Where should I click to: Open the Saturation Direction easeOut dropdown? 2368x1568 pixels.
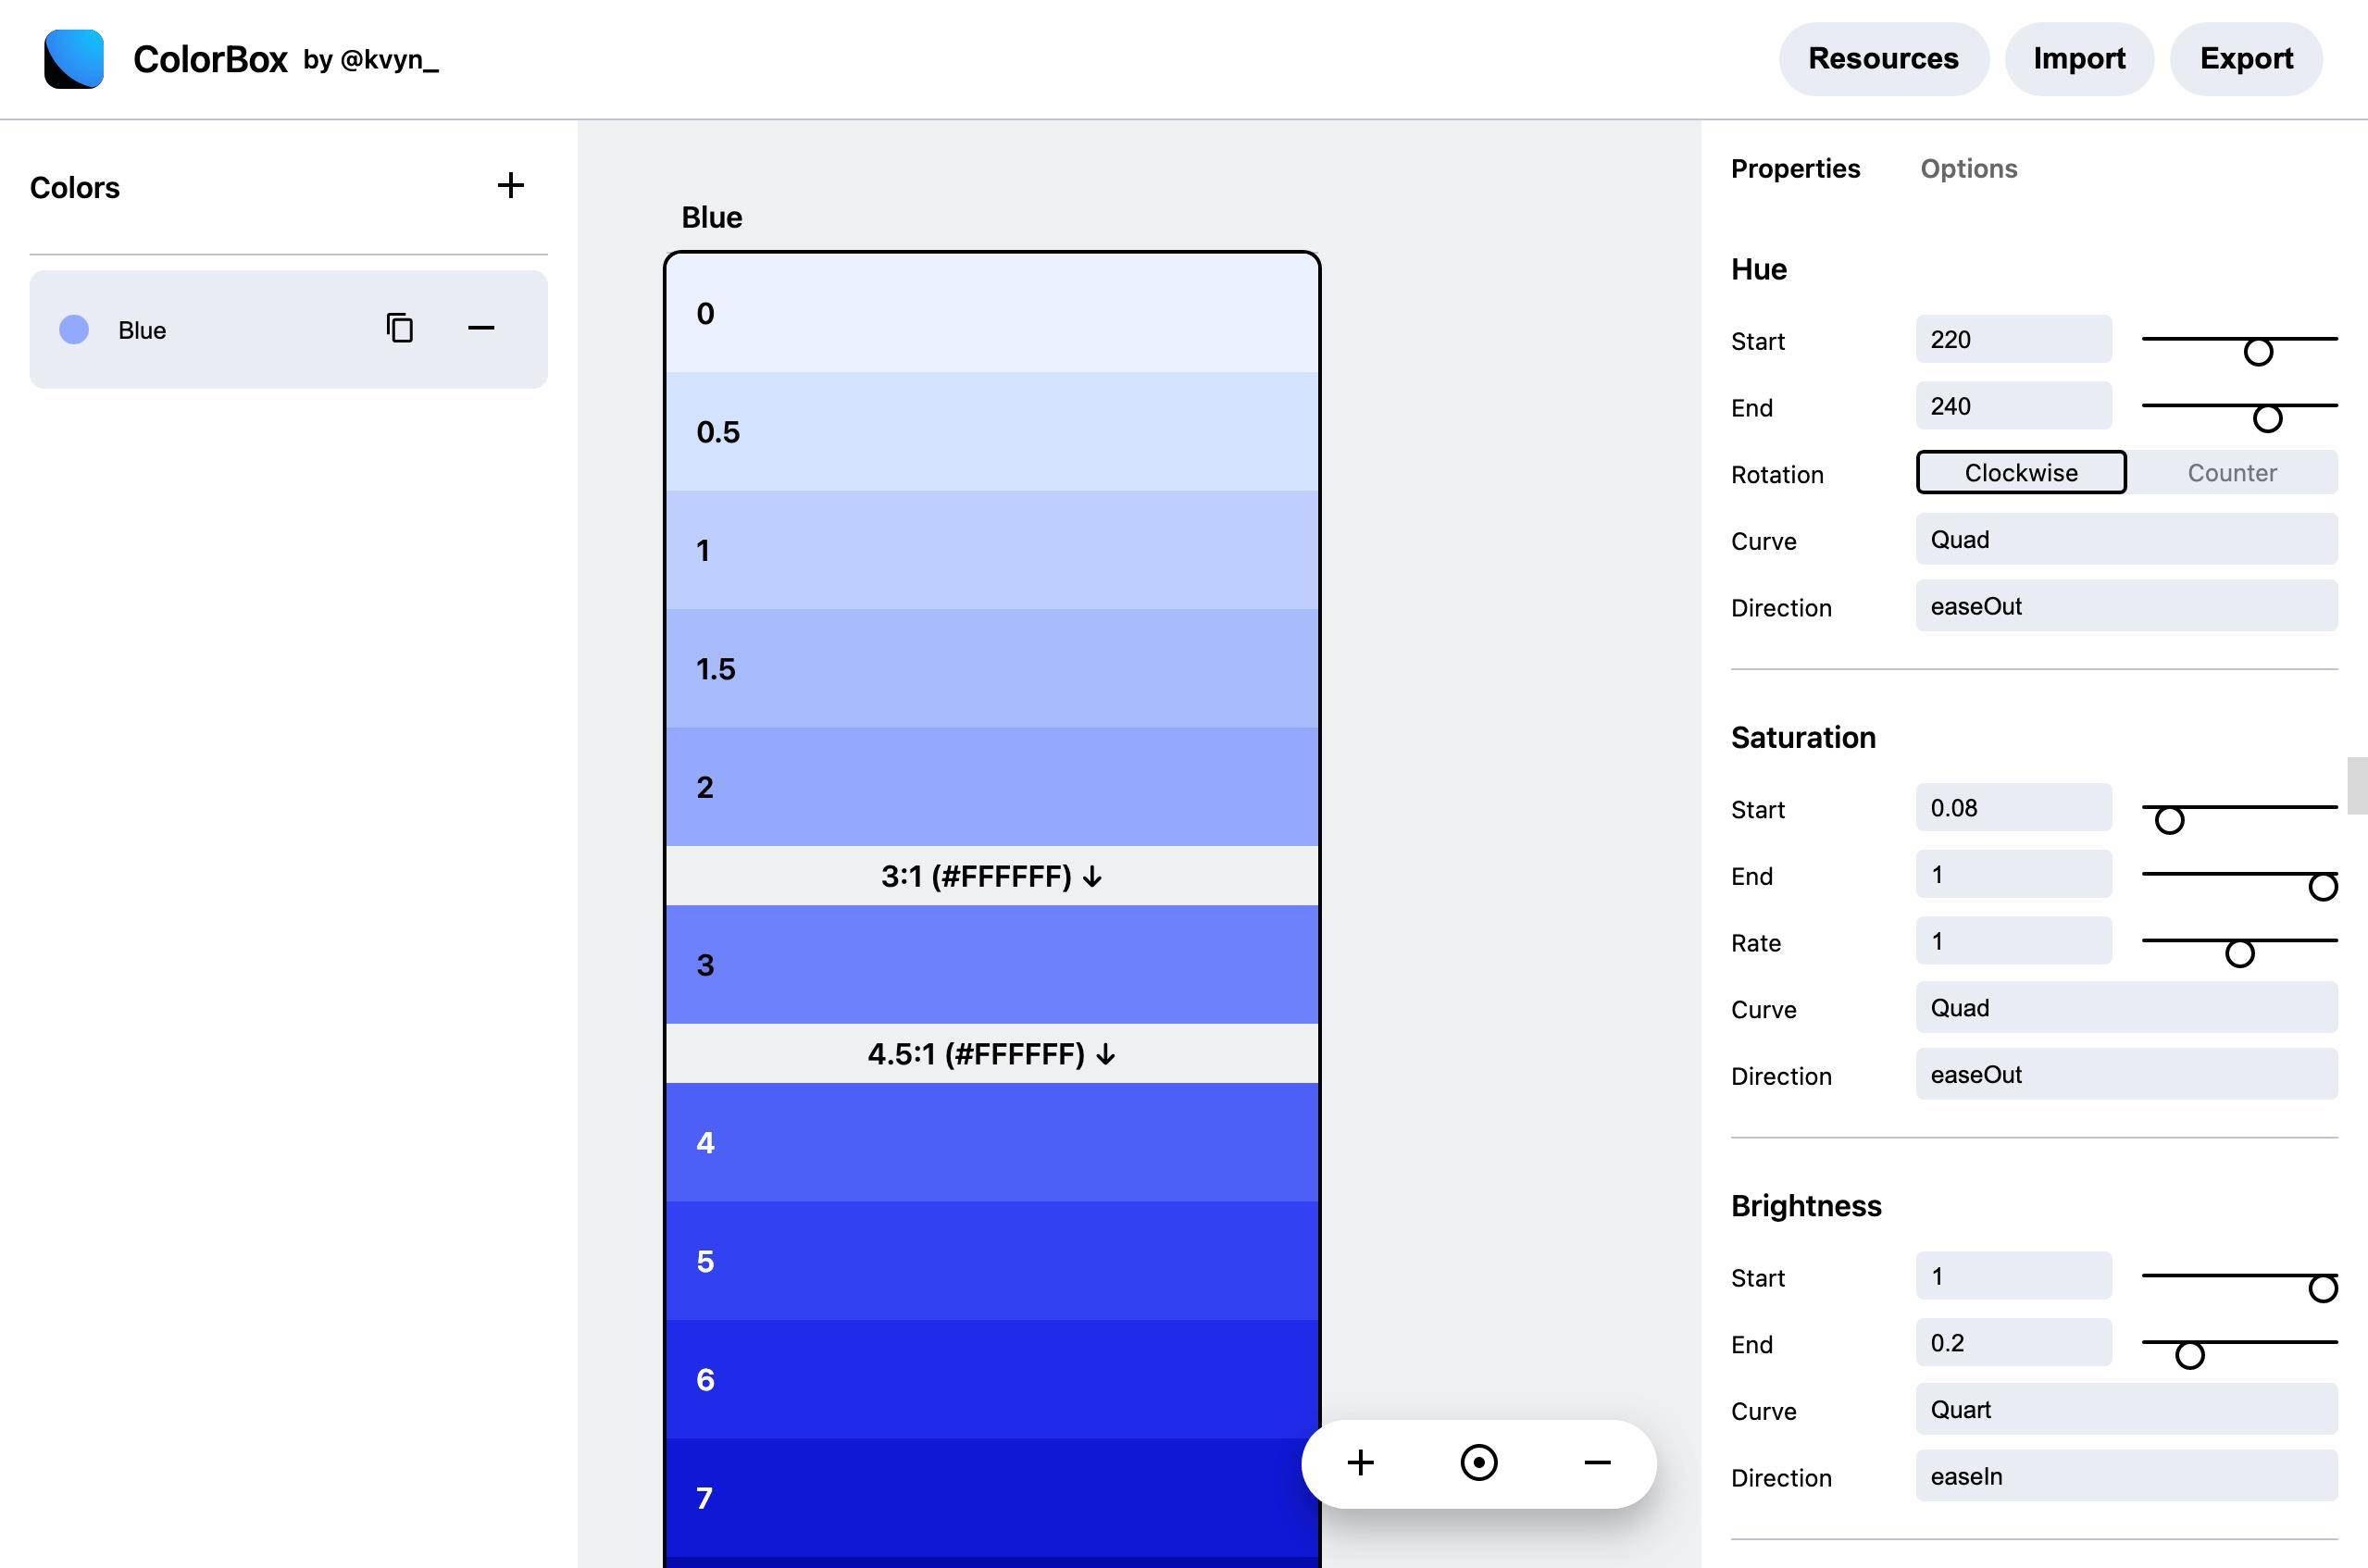[x=2125, y=1075]
